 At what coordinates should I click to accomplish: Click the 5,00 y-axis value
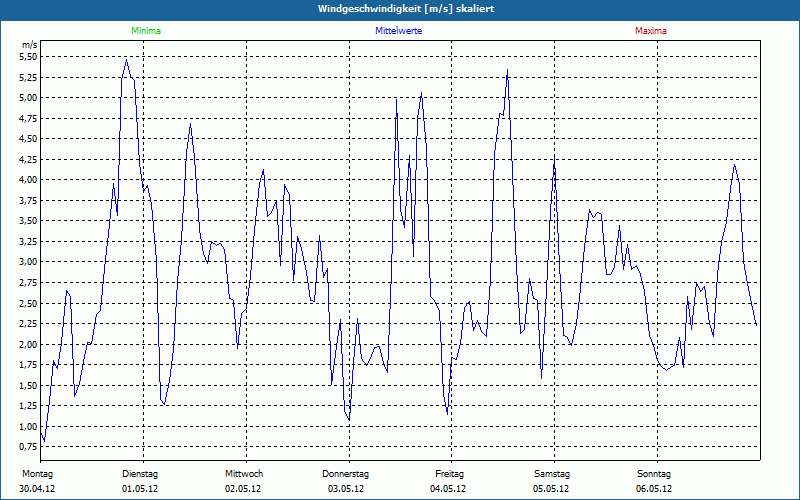(x=28, y=98)
